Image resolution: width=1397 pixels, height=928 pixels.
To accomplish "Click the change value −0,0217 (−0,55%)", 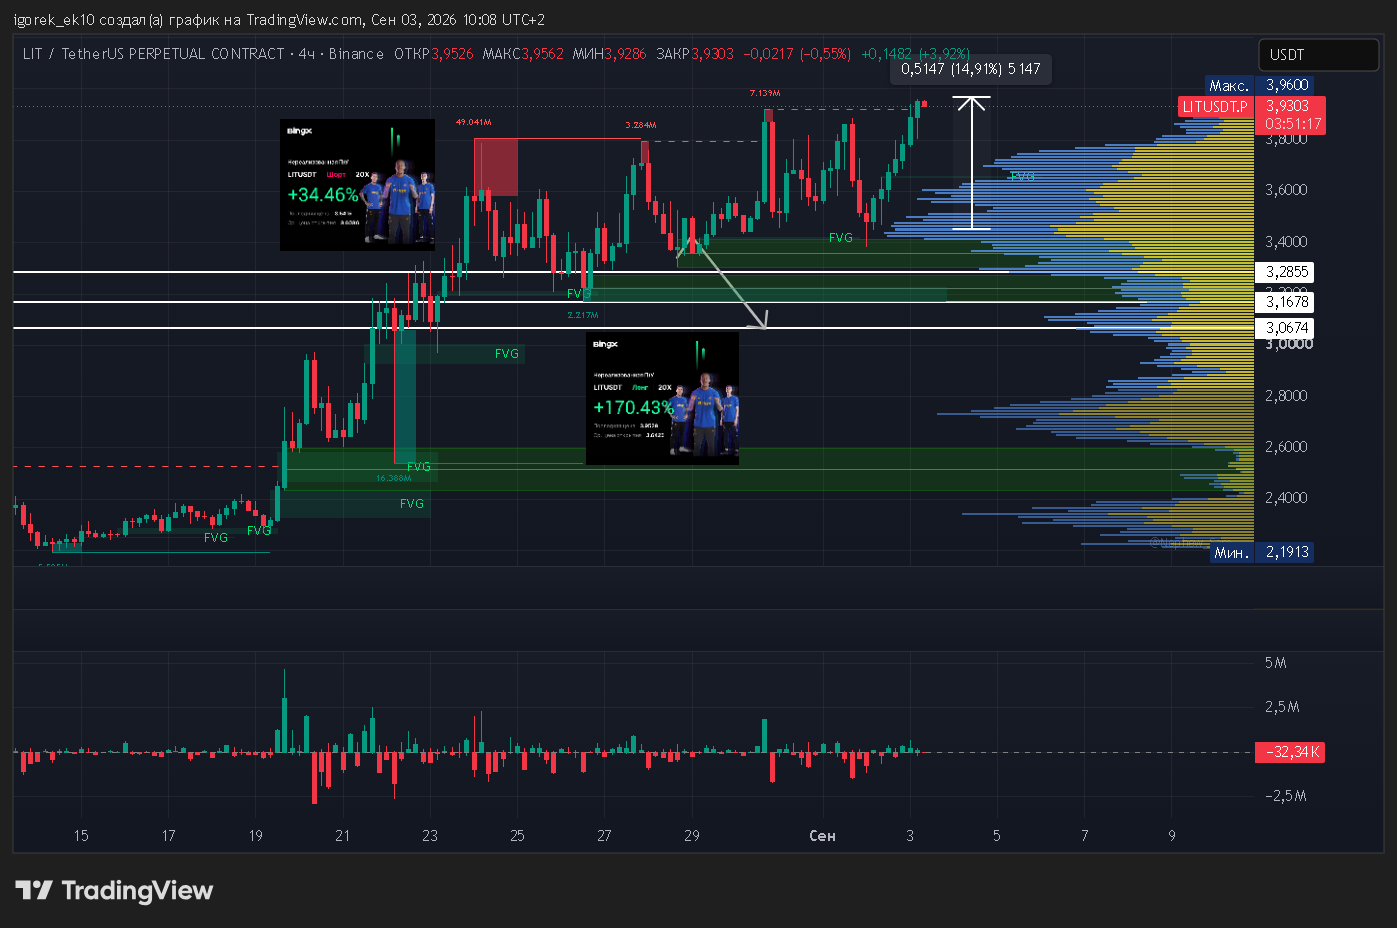I will tap(797, 54).
